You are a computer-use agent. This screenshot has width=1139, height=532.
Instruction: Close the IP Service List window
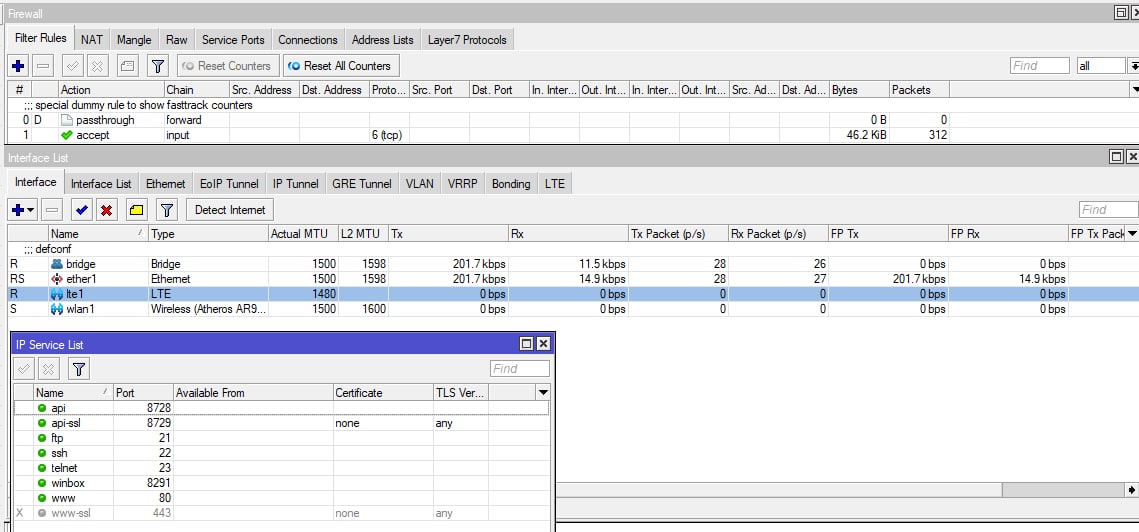(543, 344)
